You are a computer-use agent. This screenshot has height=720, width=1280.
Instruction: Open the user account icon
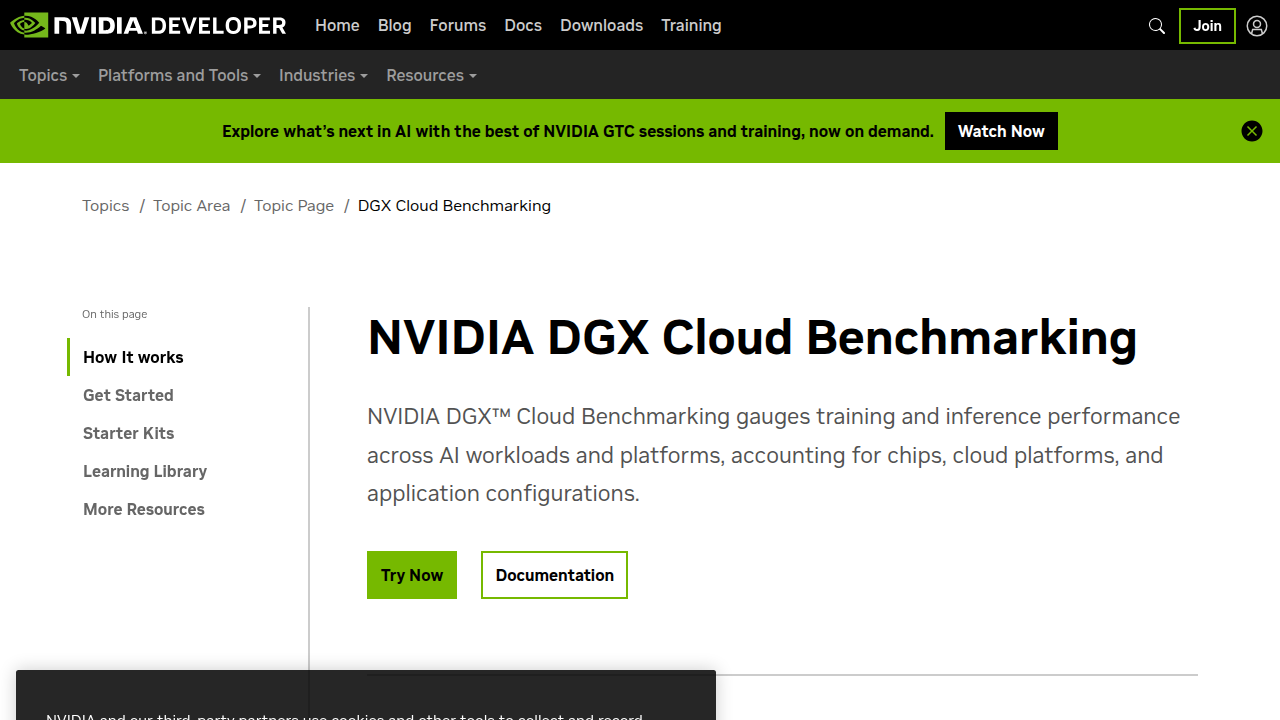coord(1257,26)
